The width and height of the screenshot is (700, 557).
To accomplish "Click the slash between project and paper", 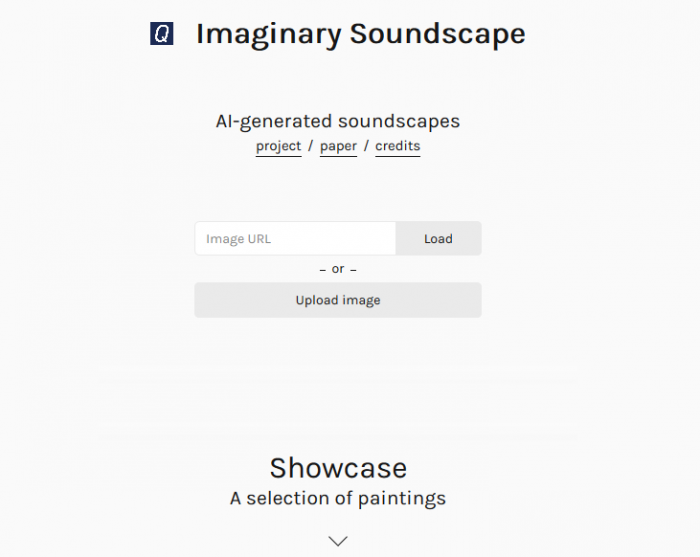I will (311, 146).
